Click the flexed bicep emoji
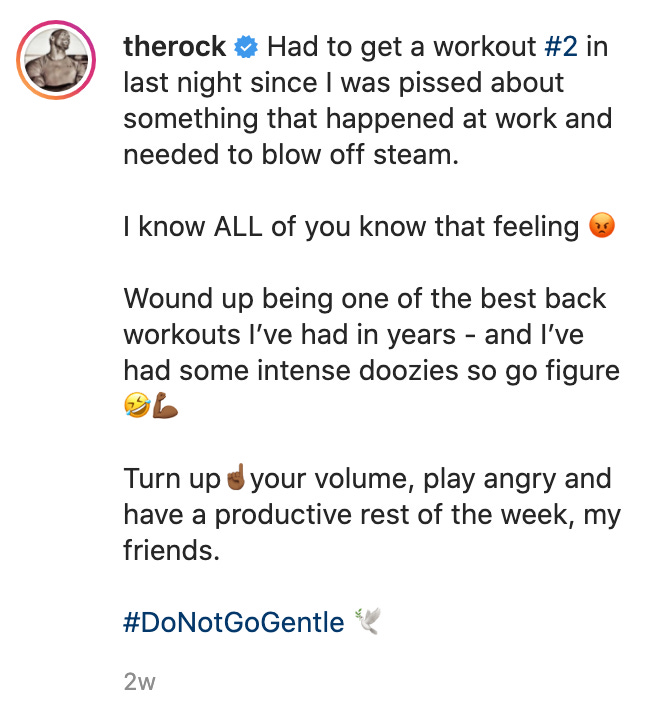This screenshot has width=652, height=720. 166,408
